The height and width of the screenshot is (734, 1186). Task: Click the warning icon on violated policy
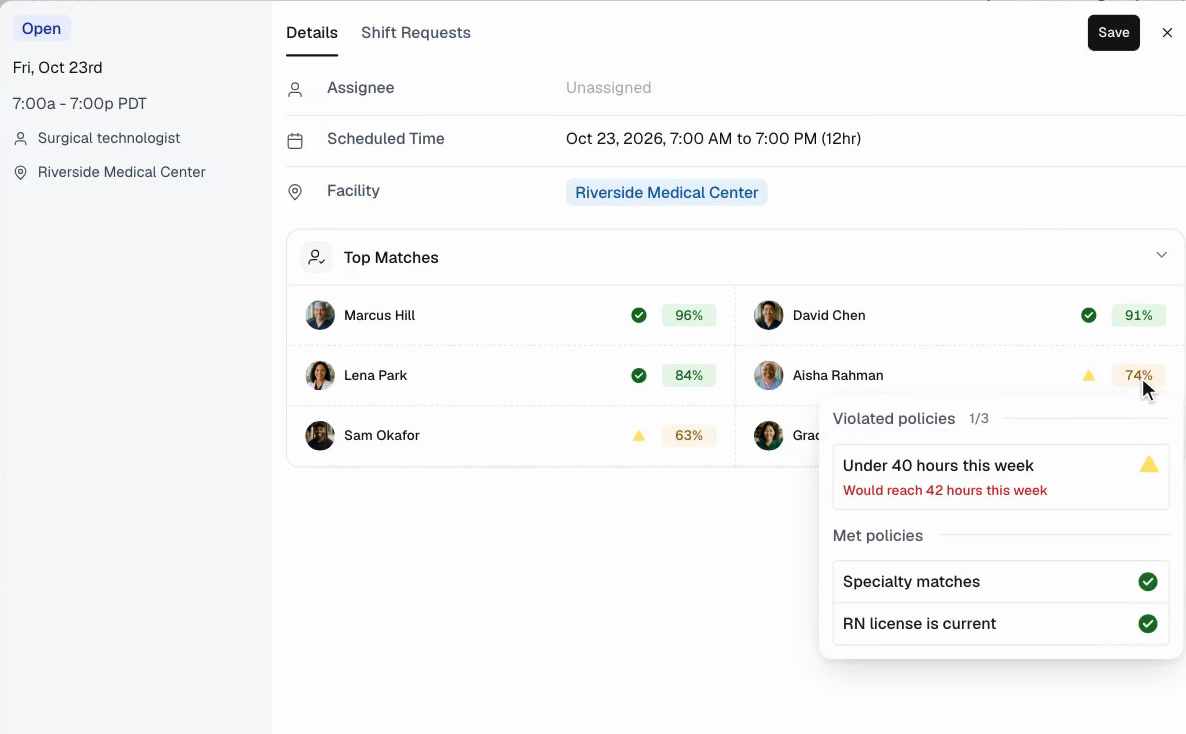(1148, 465)
